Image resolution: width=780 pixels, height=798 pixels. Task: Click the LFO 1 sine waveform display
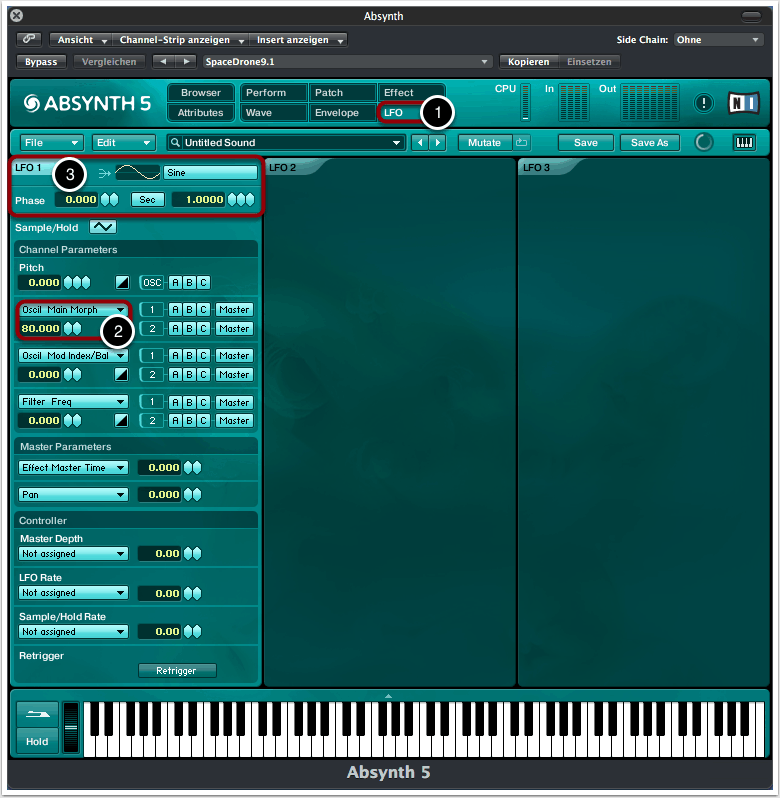point(136,172)
